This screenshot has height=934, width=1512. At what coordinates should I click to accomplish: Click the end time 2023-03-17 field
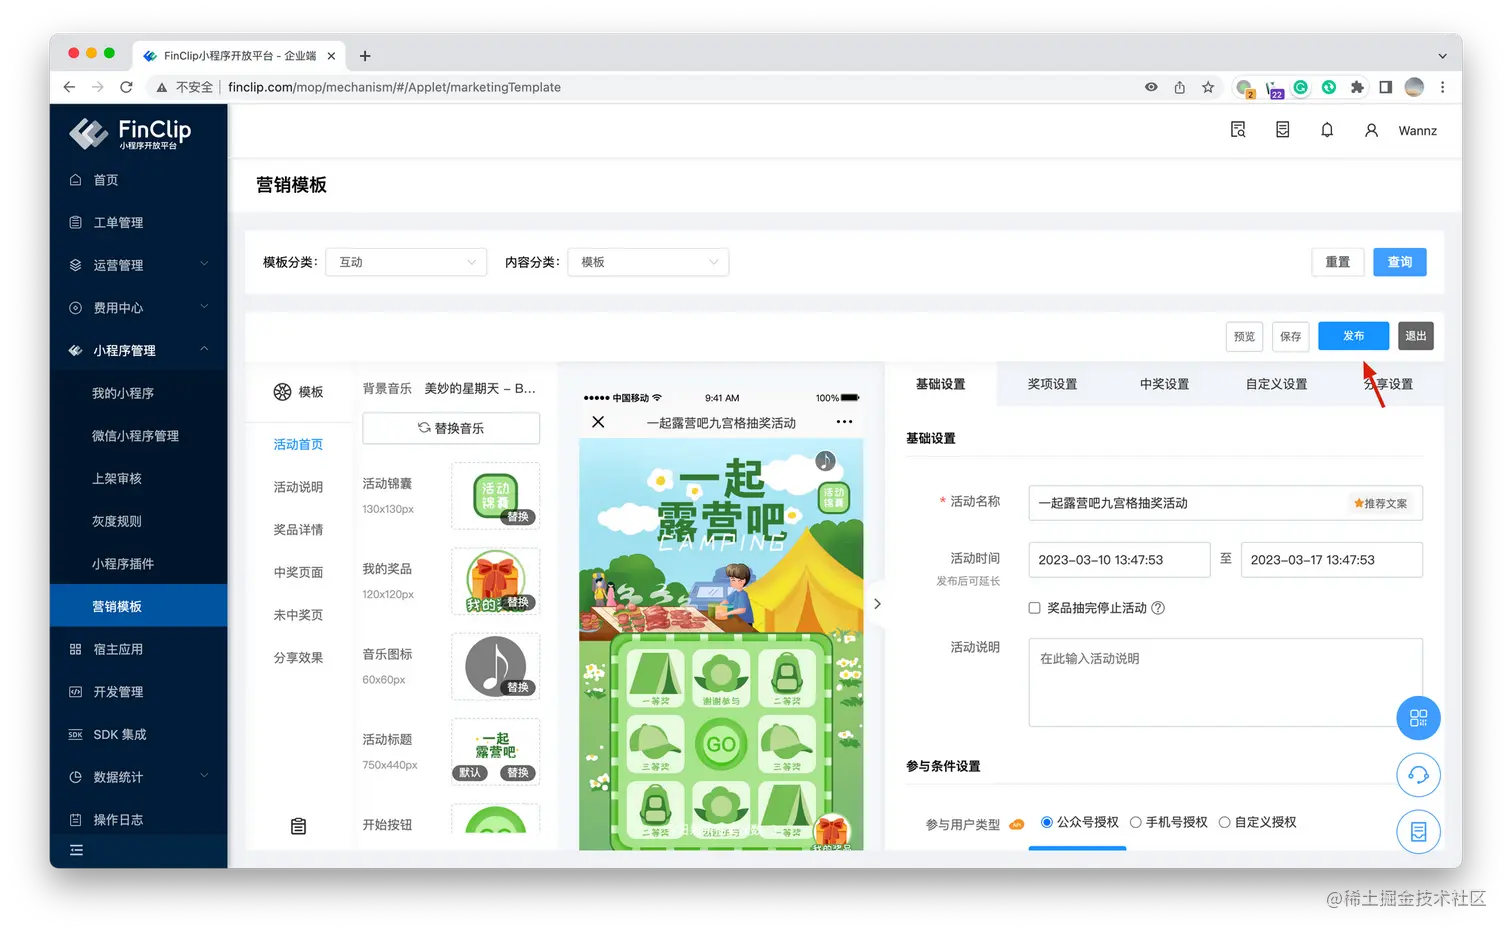[1331, 560]
